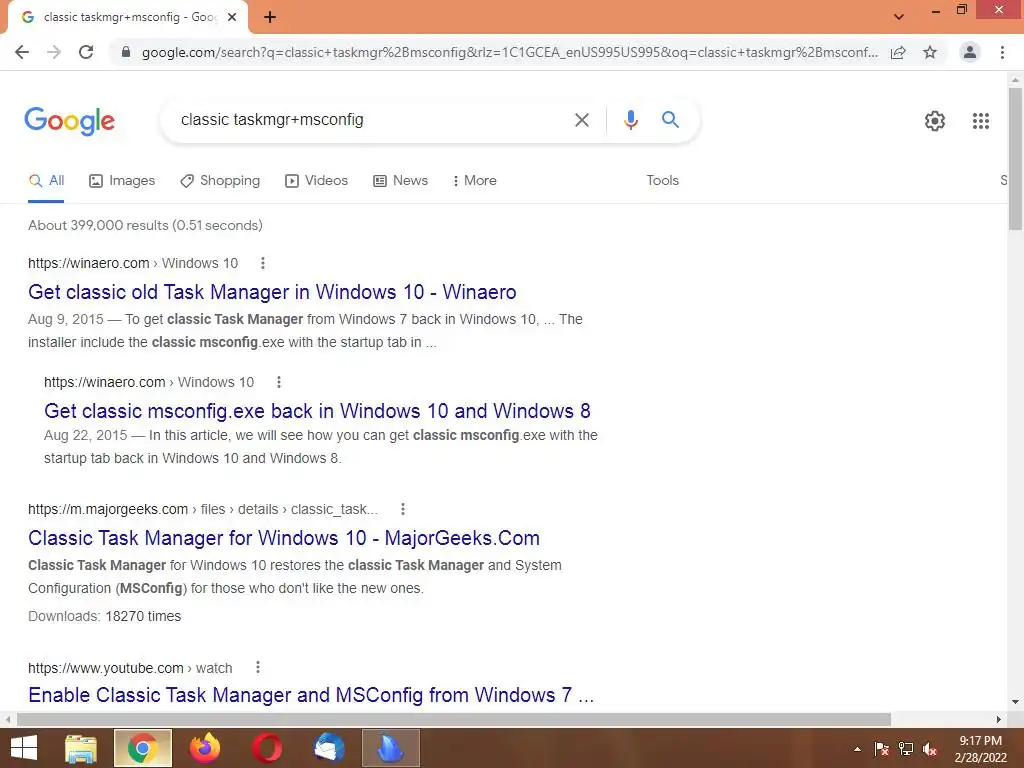Click the scroll-down arrow
1024x768 pixels.
1015,702
